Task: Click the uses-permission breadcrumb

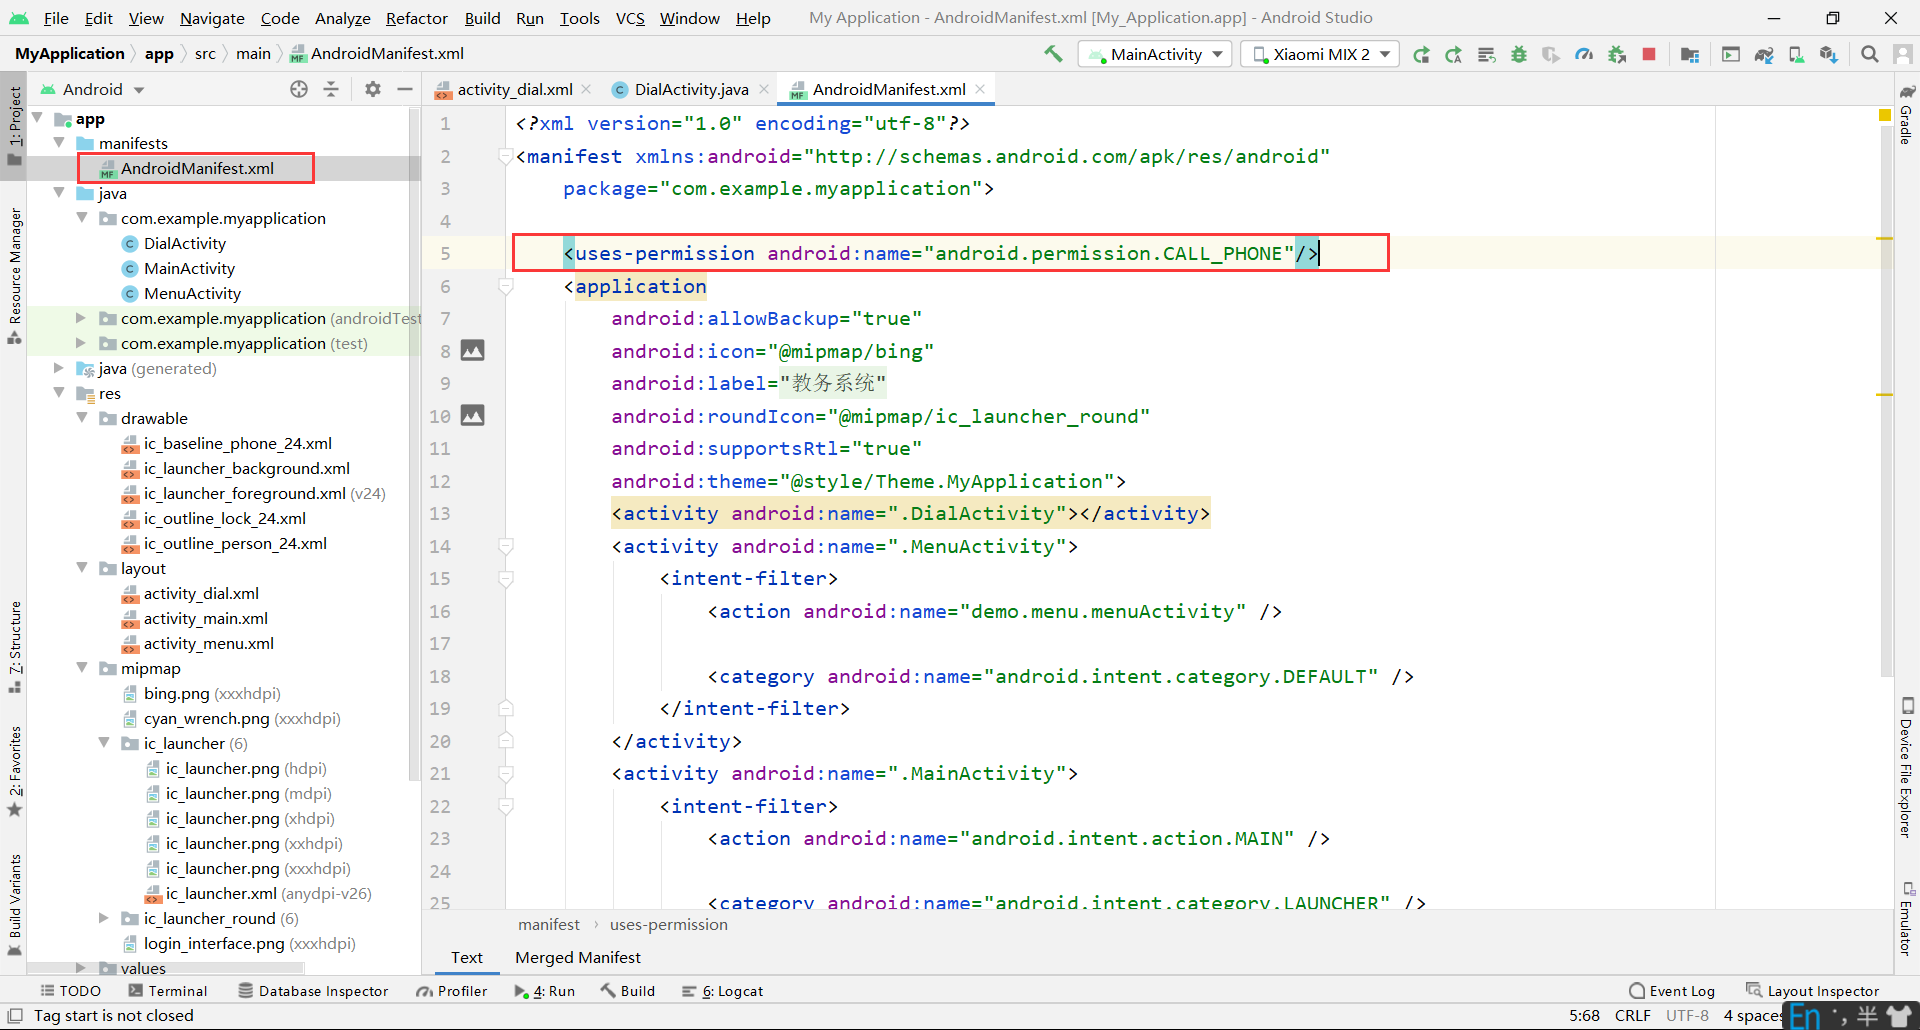Action: point(668,924)
